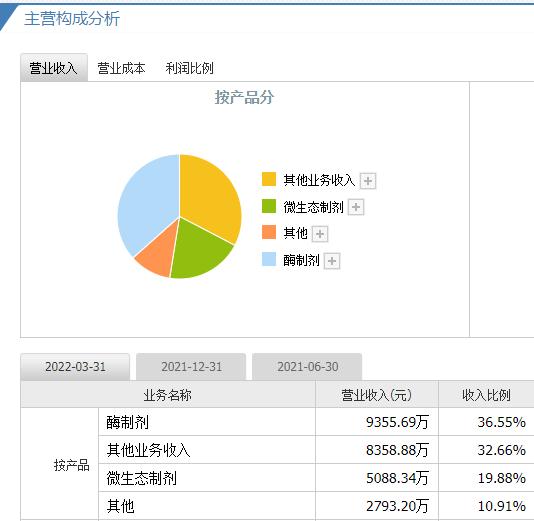Select the 2021-06-30 date tab
The image size is (534, 521).
[x=307, y=367]
